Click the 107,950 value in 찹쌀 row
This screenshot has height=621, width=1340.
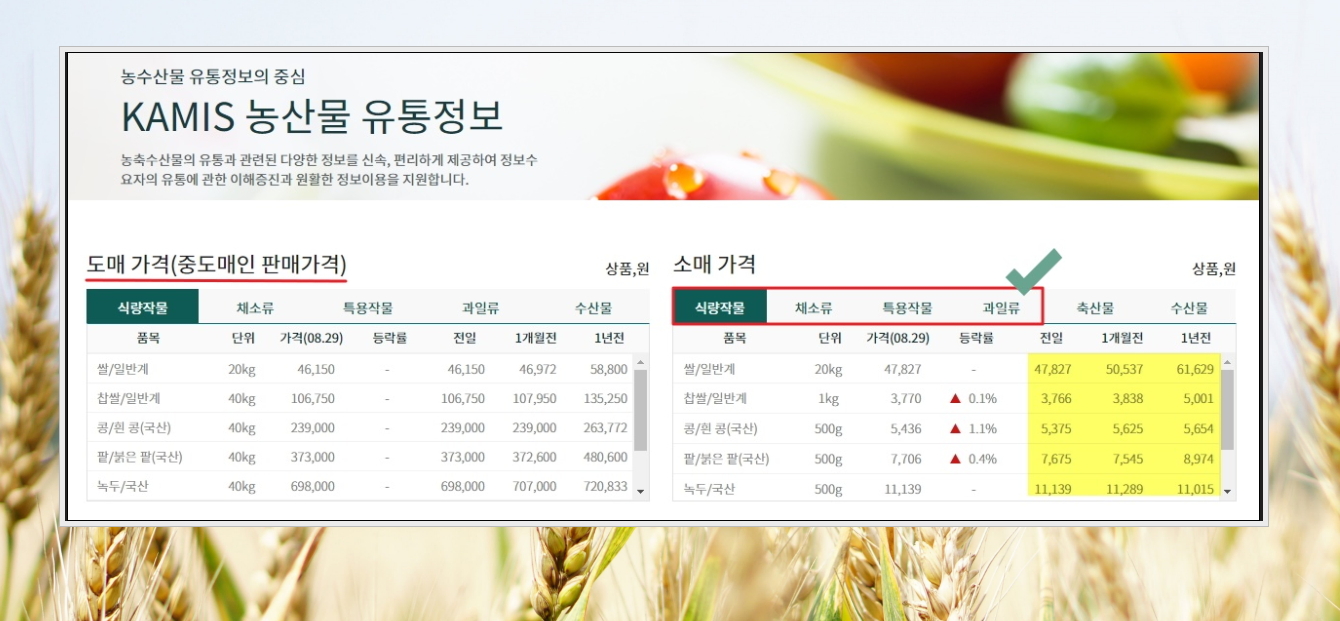click(x=534, y=398)
